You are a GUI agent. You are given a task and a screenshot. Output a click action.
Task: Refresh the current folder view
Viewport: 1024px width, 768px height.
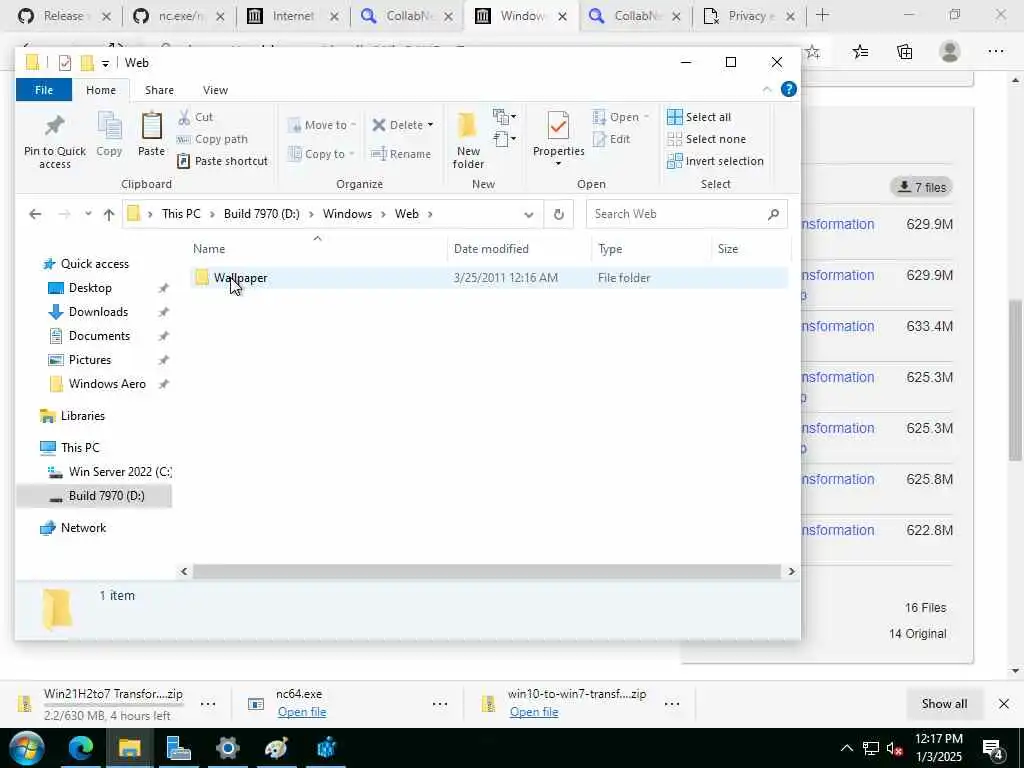[558, 214]
